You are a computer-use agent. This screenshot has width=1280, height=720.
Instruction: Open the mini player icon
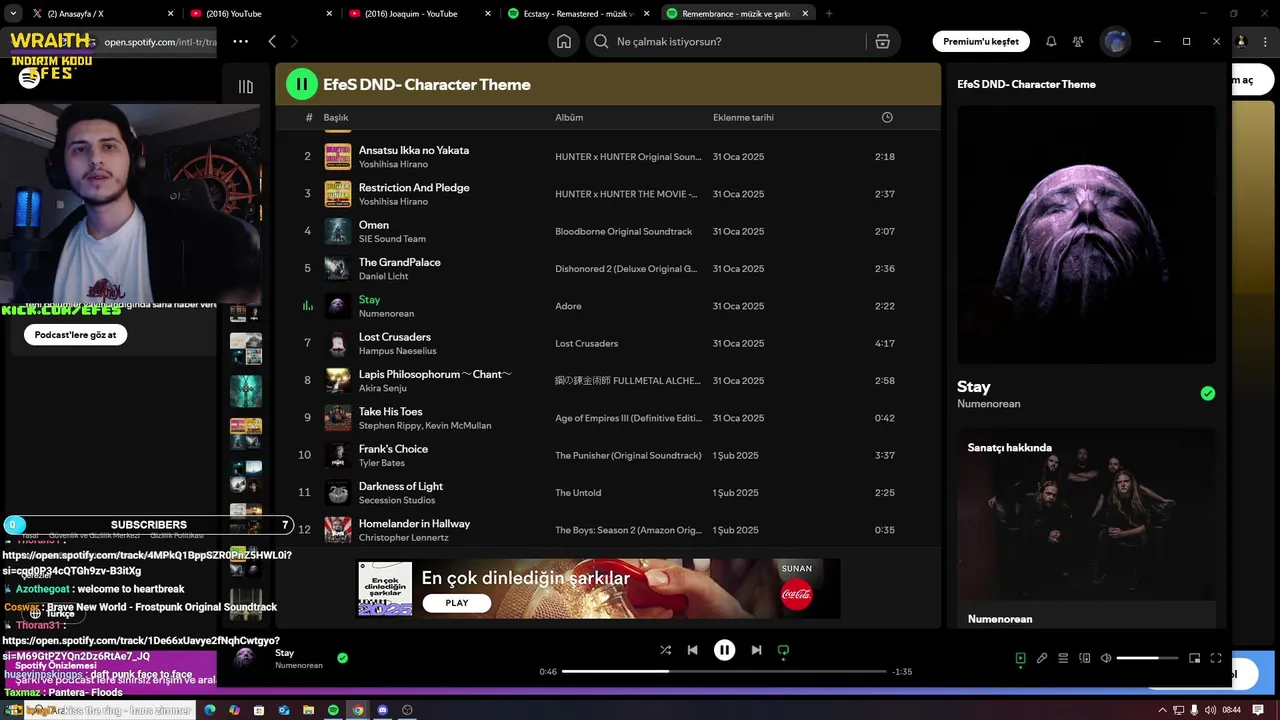point(1194,658)
